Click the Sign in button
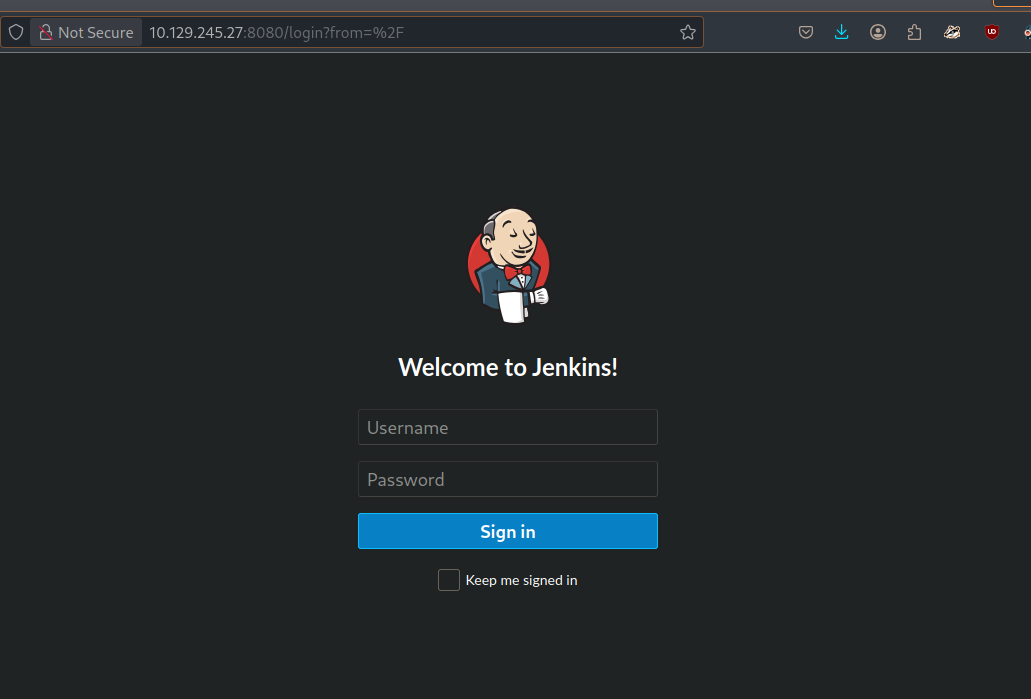Viewport: 1031px width, 699px height. tap(508, 531)
